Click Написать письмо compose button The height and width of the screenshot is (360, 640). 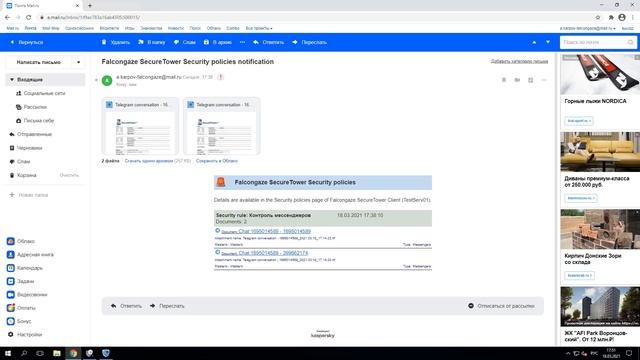39,62
